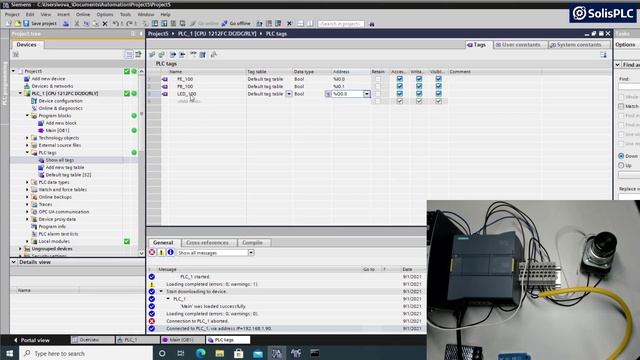Open Device configuration in project tree
Image resolution: width=640 pixels, height=360 pixels.
(60, 101)
